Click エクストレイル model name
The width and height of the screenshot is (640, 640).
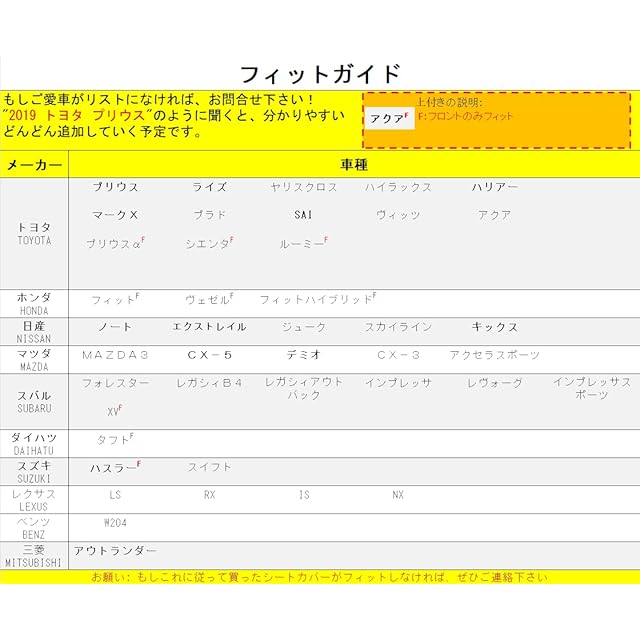point(209,327)
